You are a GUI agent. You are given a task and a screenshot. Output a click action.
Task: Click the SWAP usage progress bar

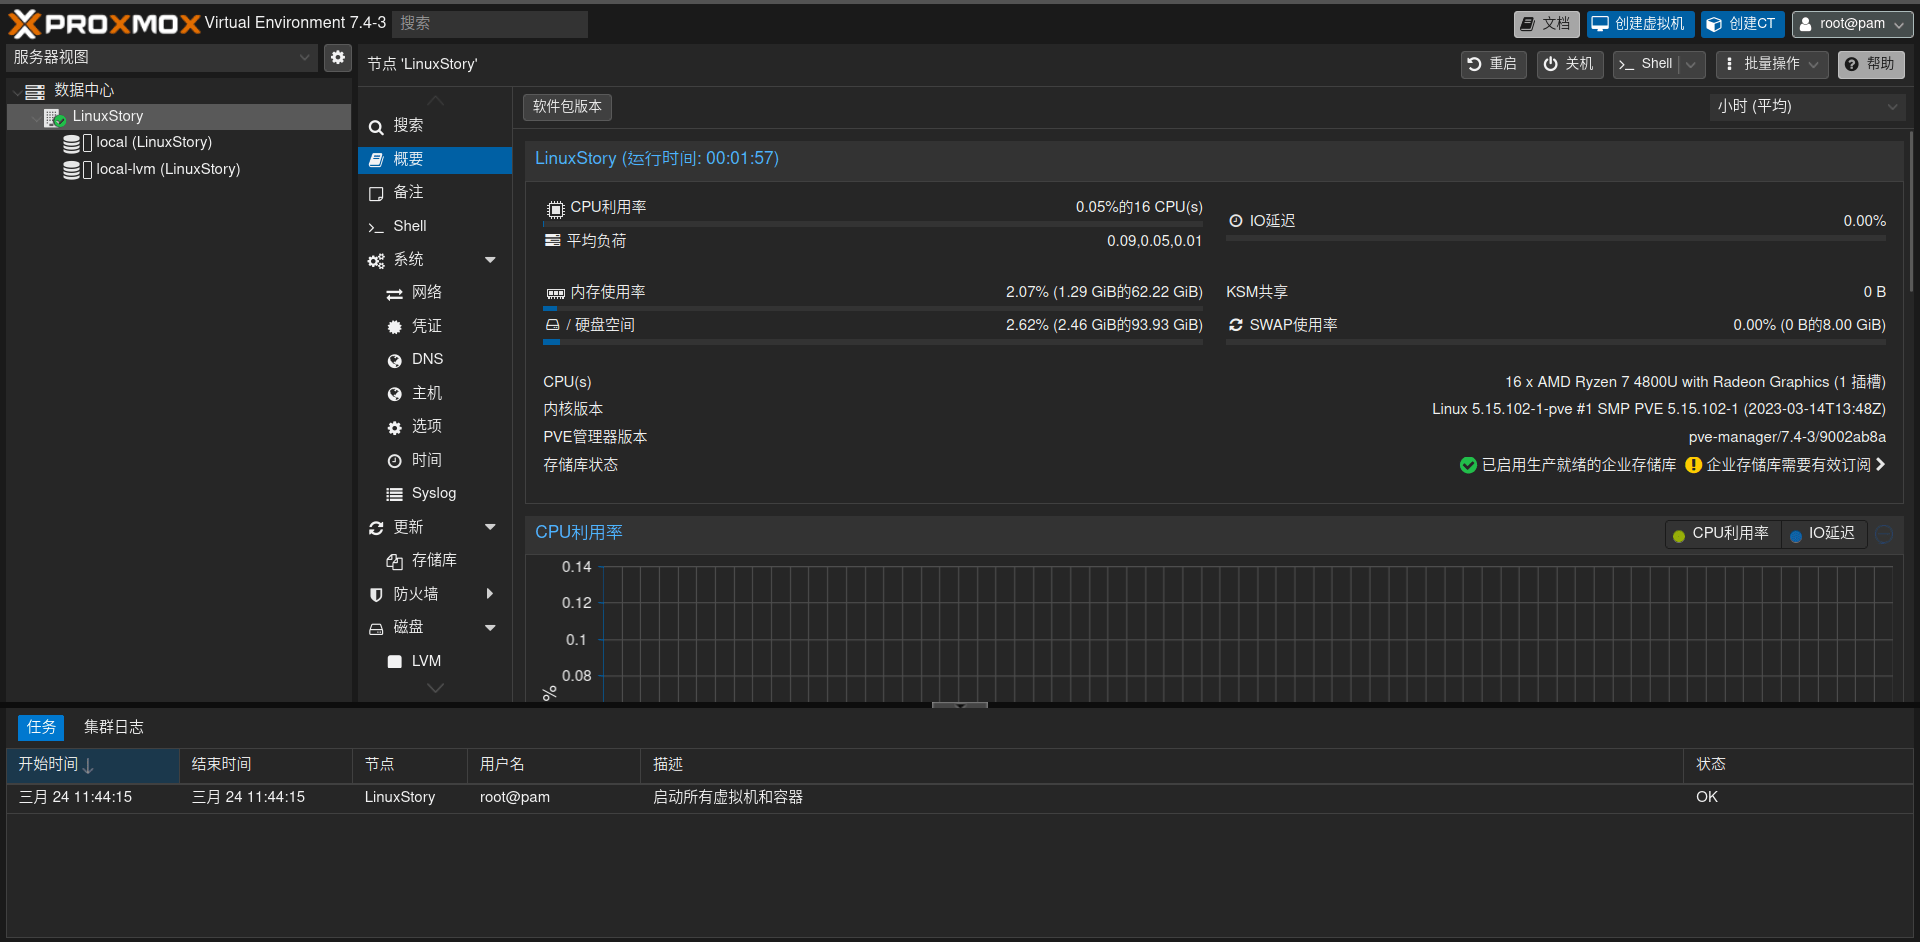[1556, 340]
